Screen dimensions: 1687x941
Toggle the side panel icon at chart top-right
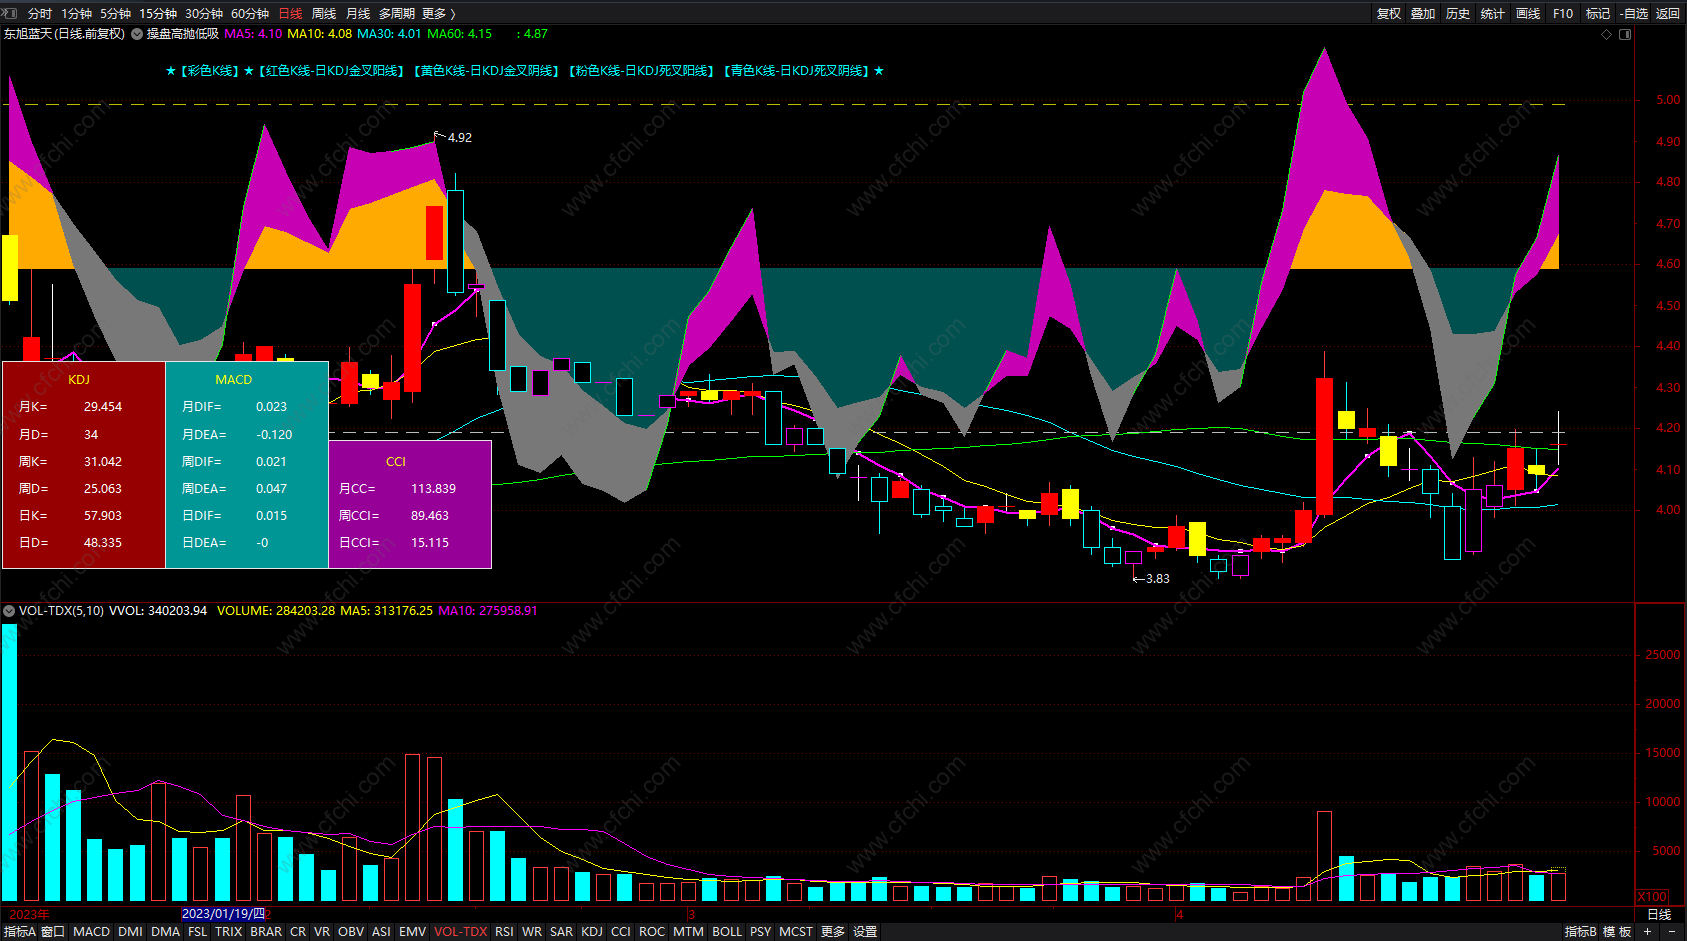pyautogui.click(x=1625, y=34)
